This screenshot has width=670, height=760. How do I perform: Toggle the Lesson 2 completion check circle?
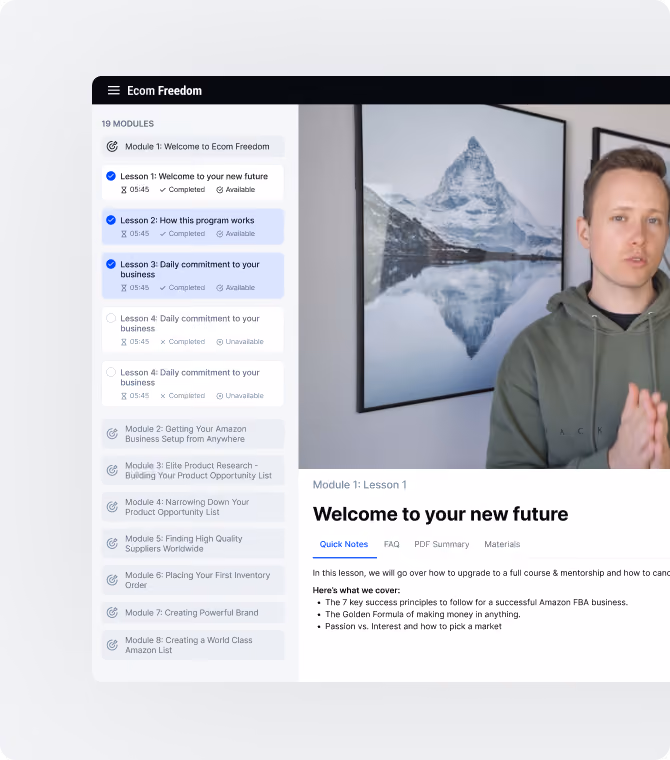tap(111, 220)
